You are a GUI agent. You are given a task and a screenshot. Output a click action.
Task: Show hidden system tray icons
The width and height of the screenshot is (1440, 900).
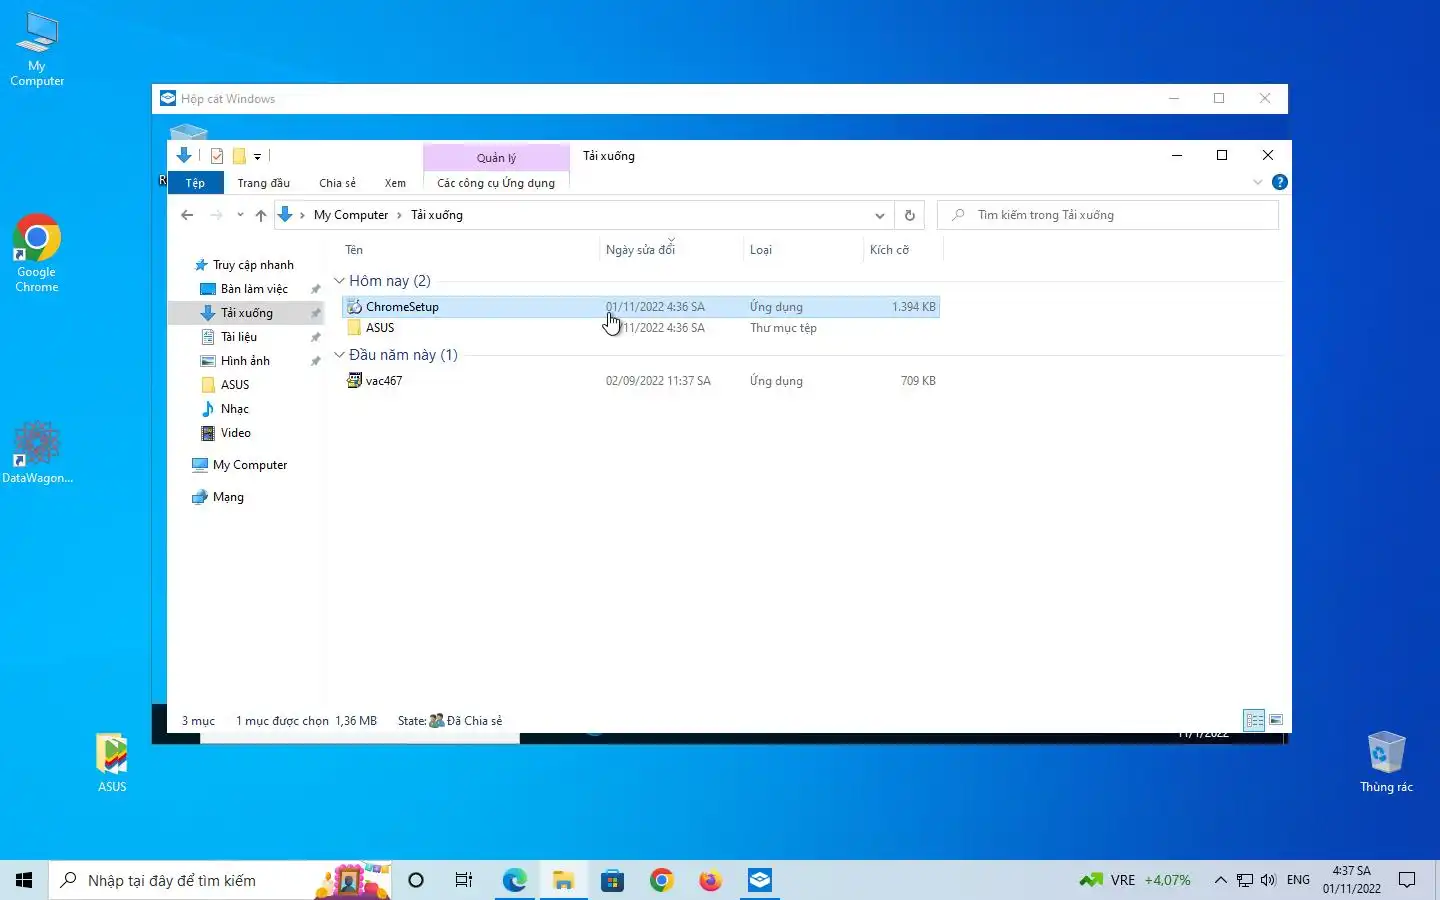pyautogui.click(x=1220, y=880)
